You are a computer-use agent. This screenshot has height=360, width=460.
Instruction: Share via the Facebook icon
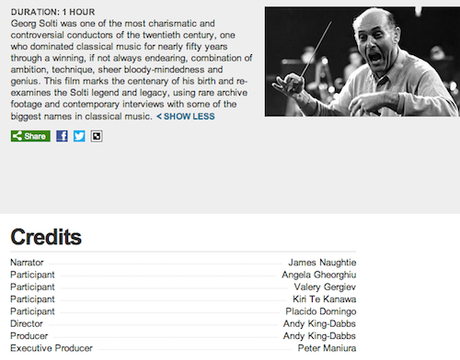62,136
